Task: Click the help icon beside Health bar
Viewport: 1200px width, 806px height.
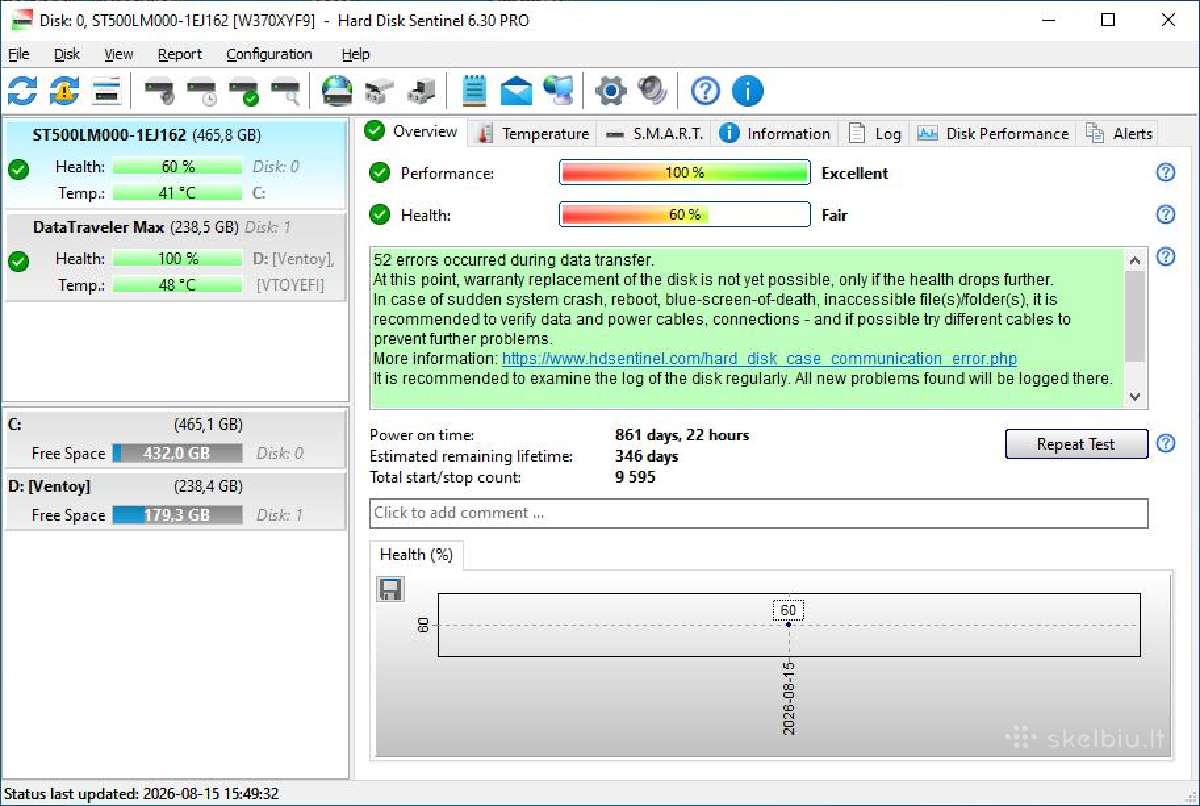Action: [1165, 214]
